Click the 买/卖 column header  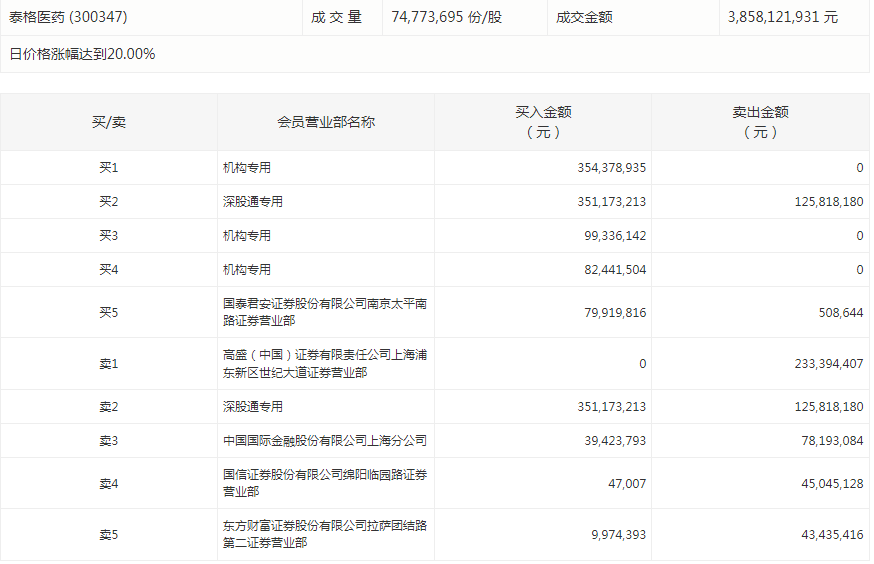click(109, 122)
